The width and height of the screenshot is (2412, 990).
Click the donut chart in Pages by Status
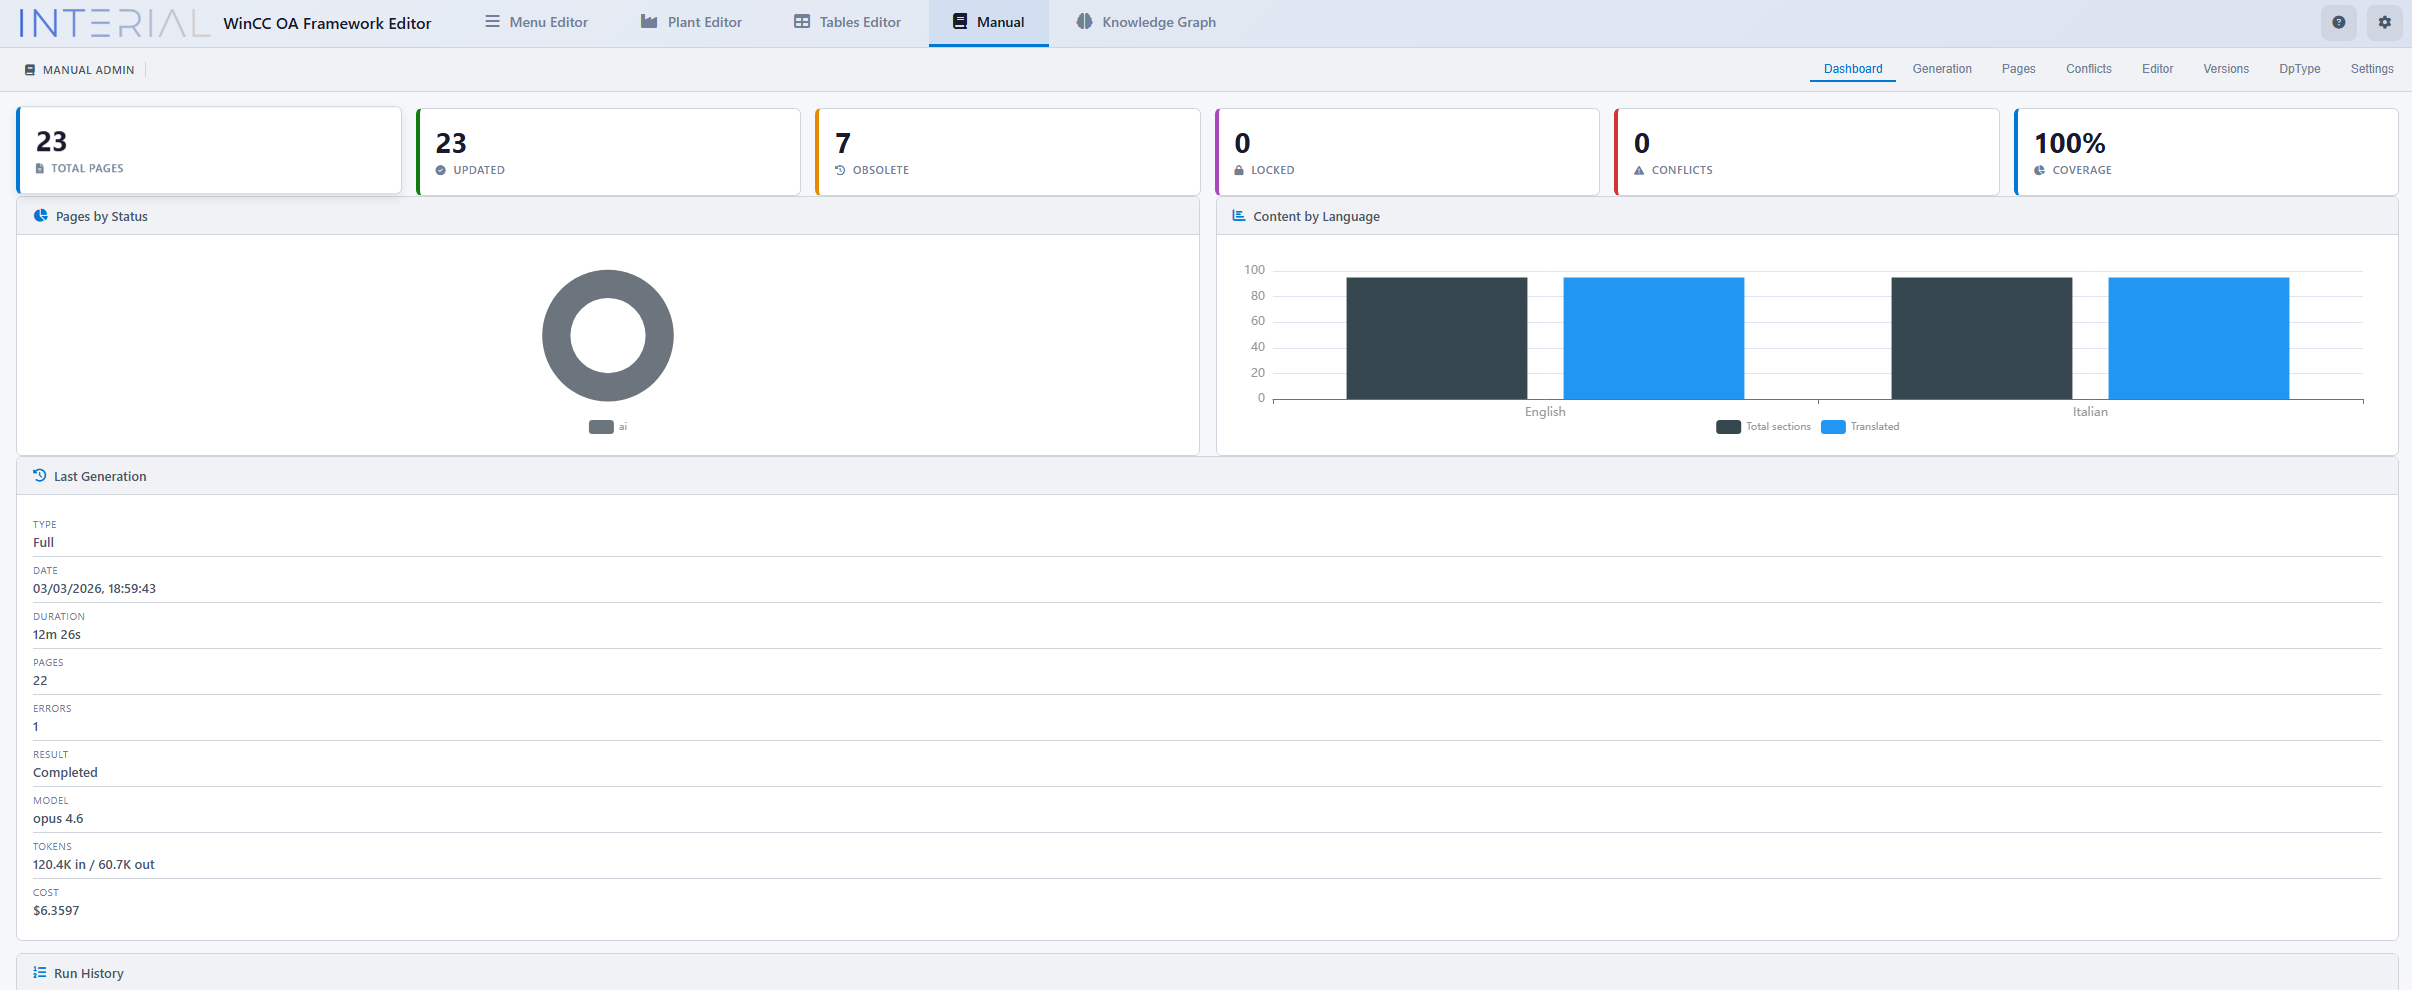[607, 286]
